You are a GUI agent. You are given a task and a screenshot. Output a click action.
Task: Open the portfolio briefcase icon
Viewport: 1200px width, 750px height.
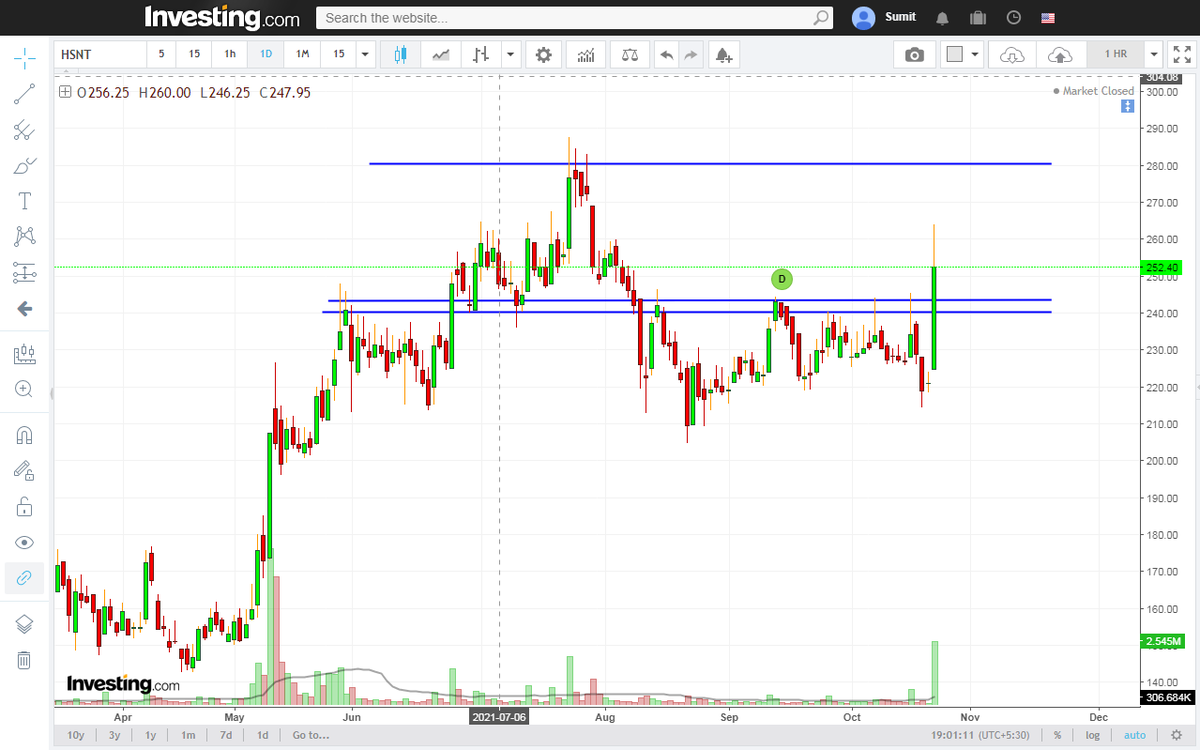[x=978, y=18]
